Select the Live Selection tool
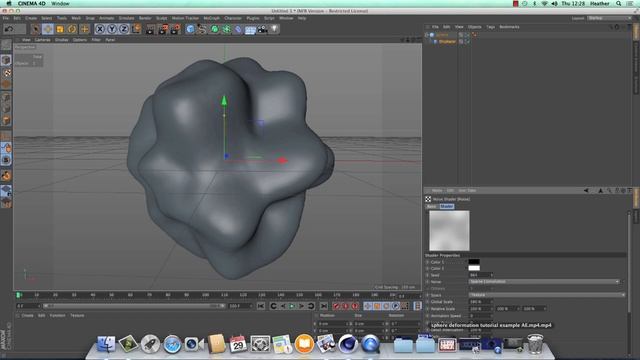The width and height of the screenshot is (640, 360). point(36,29)
